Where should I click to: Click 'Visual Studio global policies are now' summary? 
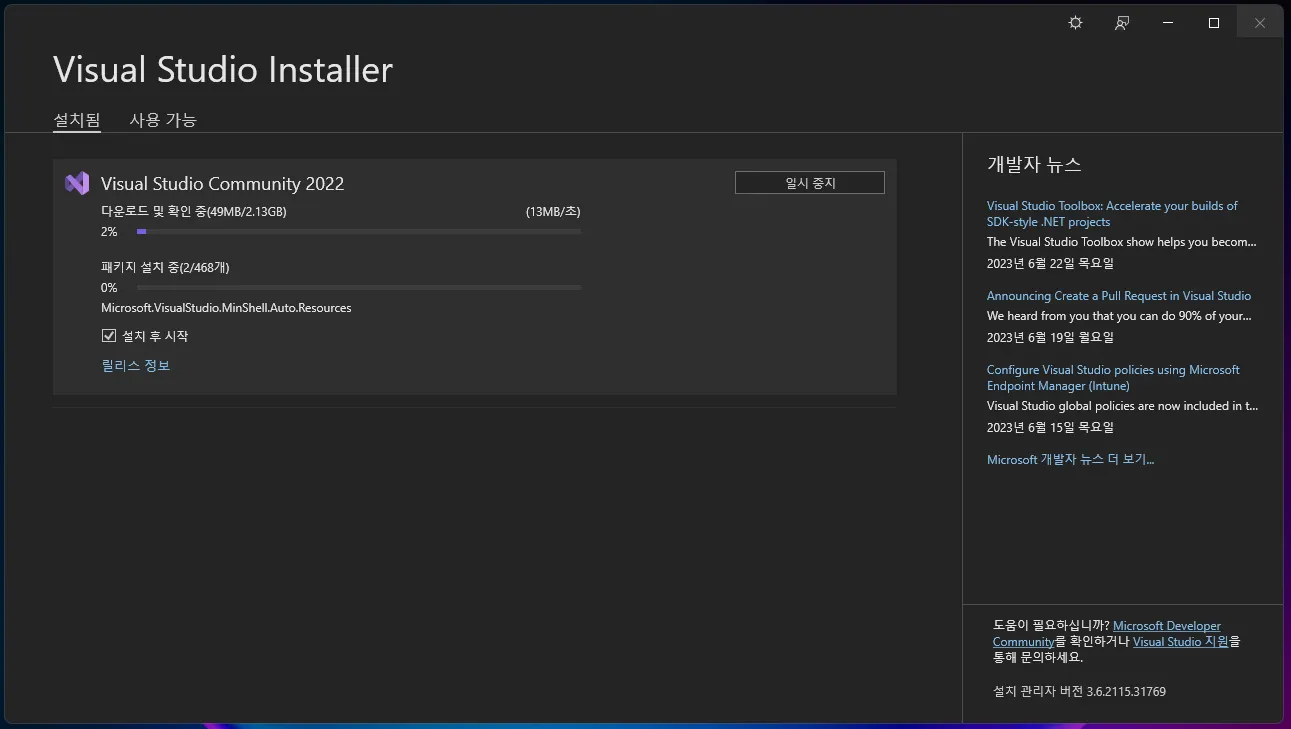point(1122,406)
